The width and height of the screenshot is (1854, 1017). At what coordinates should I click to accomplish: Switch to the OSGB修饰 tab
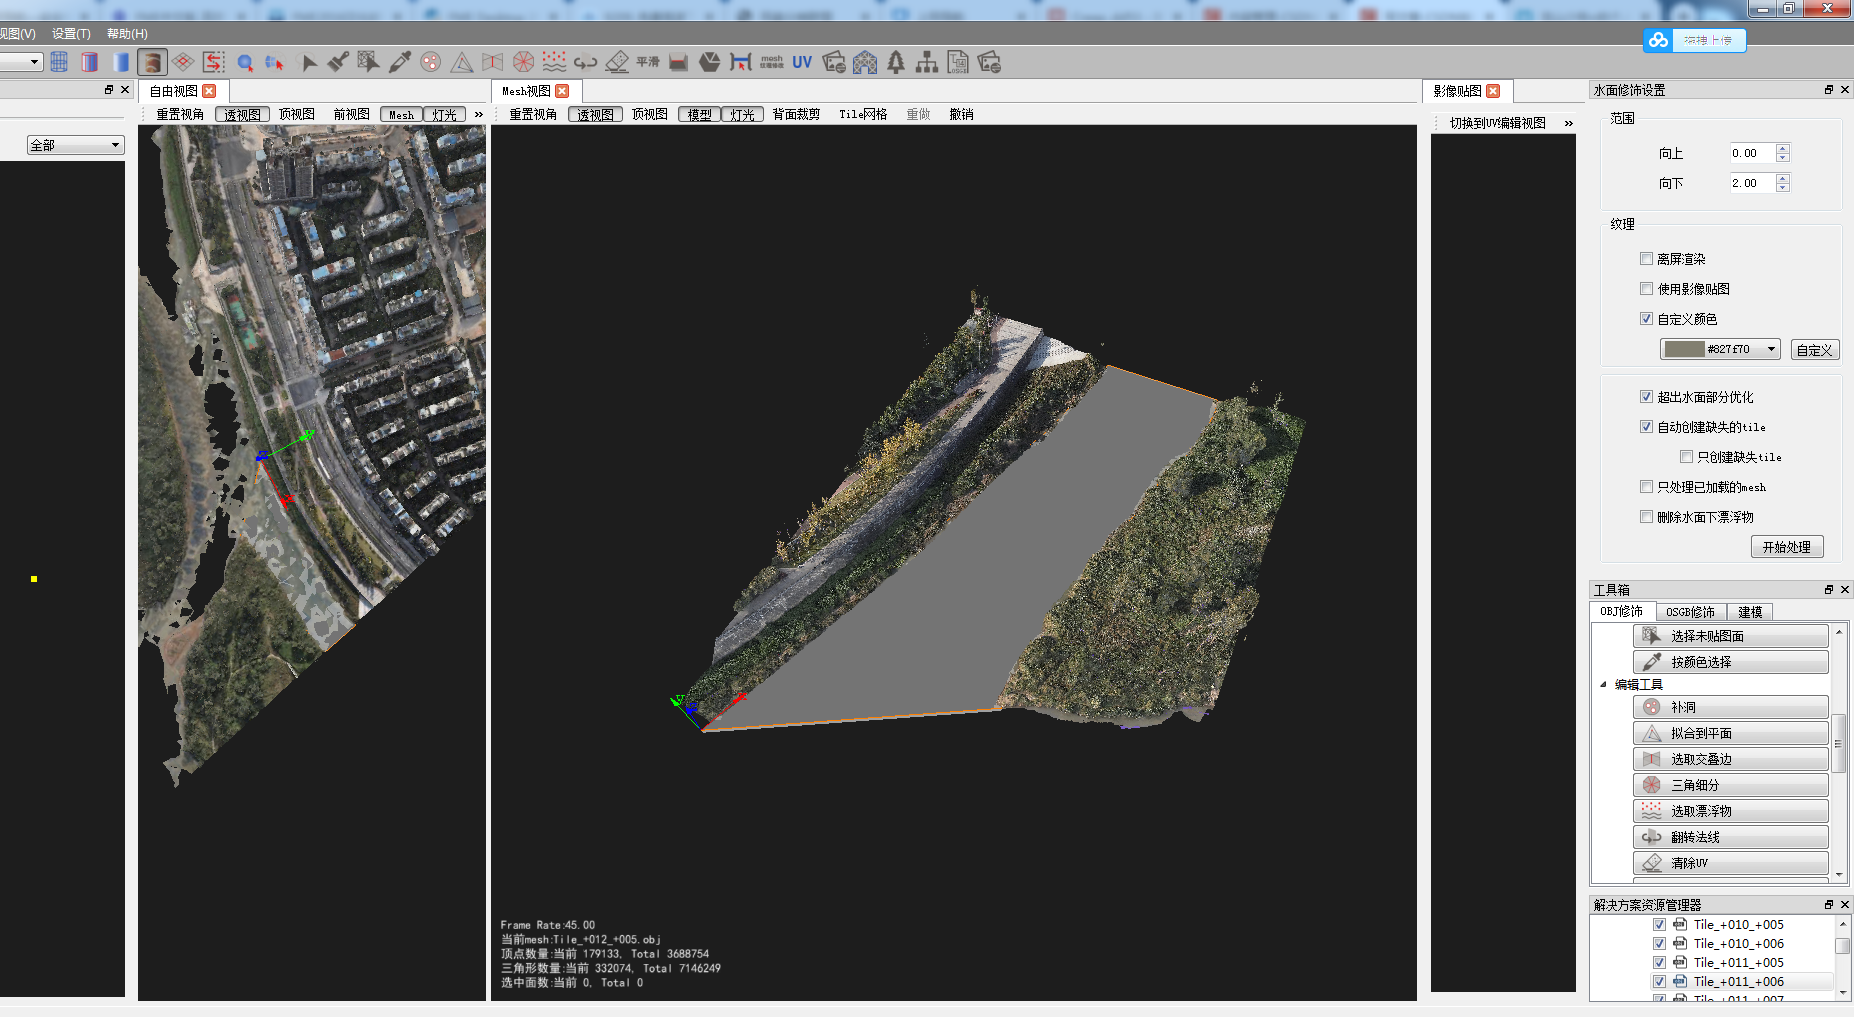point(1690,611)
